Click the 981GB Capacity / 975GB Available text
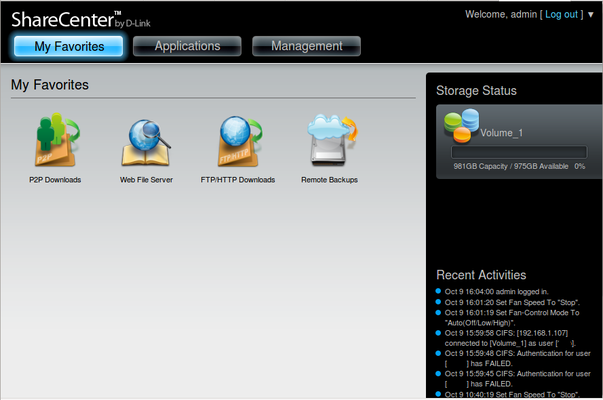 511,166
